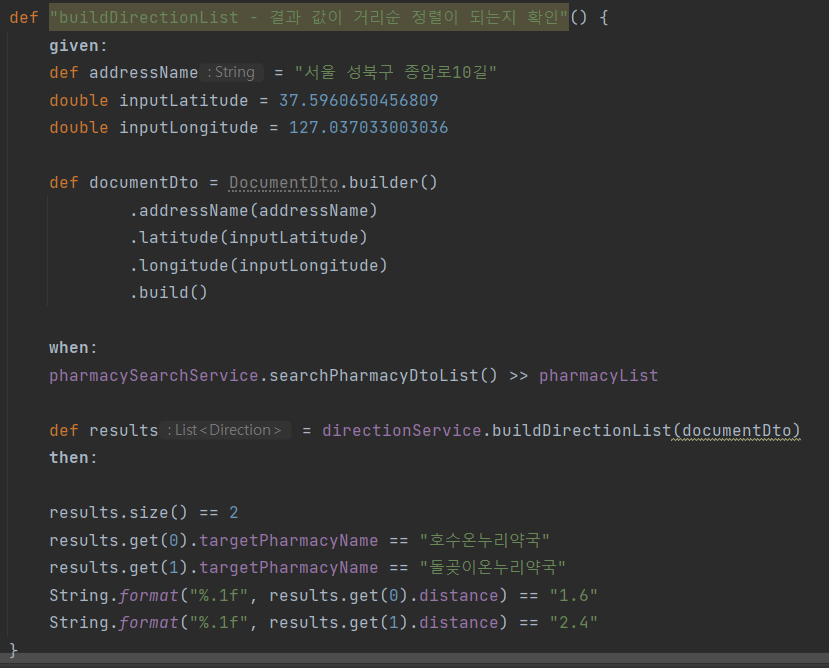
Task: Click the when: label
Action: [x=73, y=348]
